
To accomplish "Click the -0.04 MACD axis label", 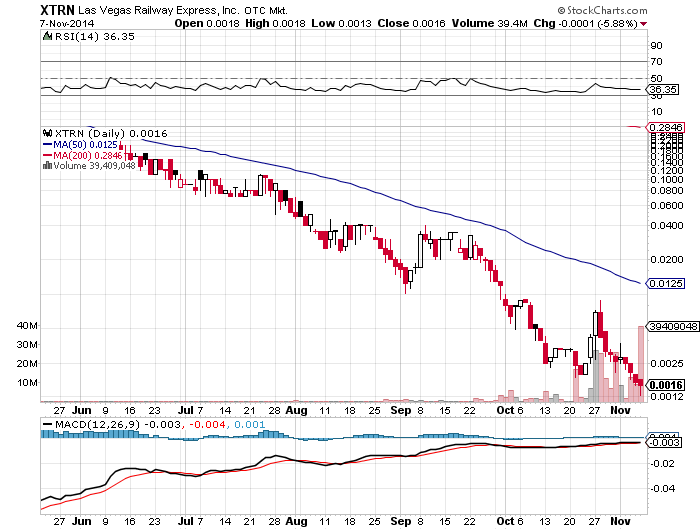I will tap(662, 488).
